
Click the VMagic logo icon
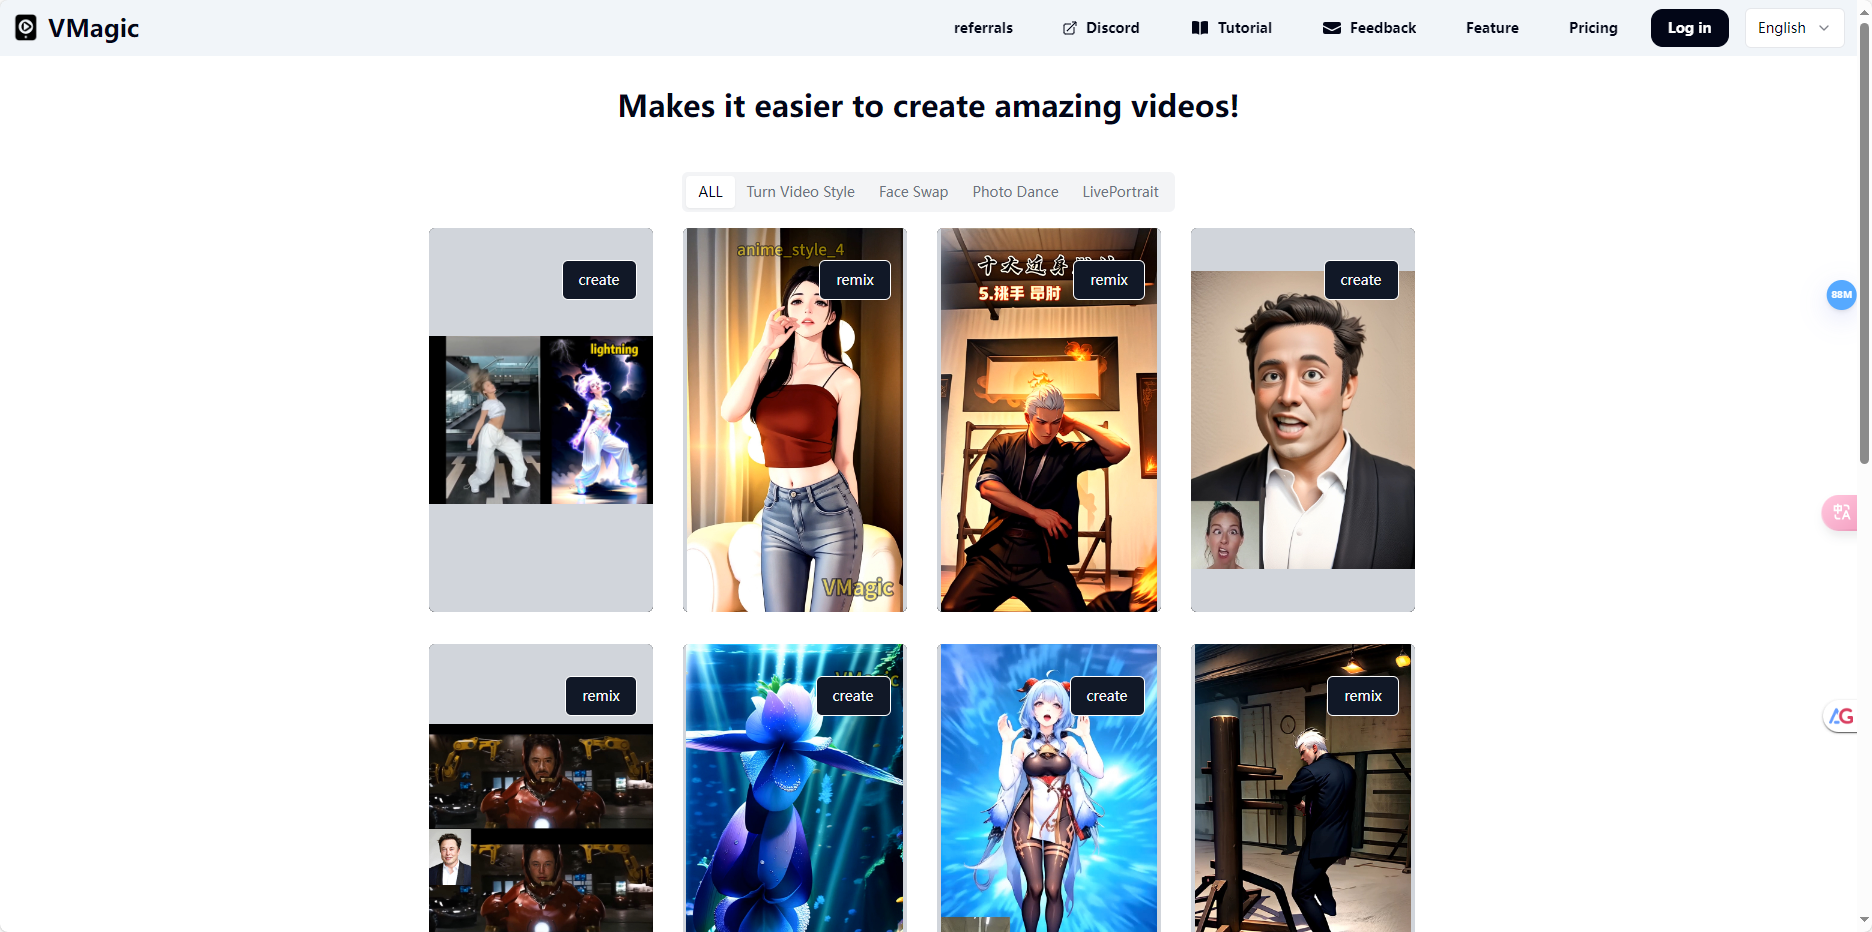pos(26,27)
